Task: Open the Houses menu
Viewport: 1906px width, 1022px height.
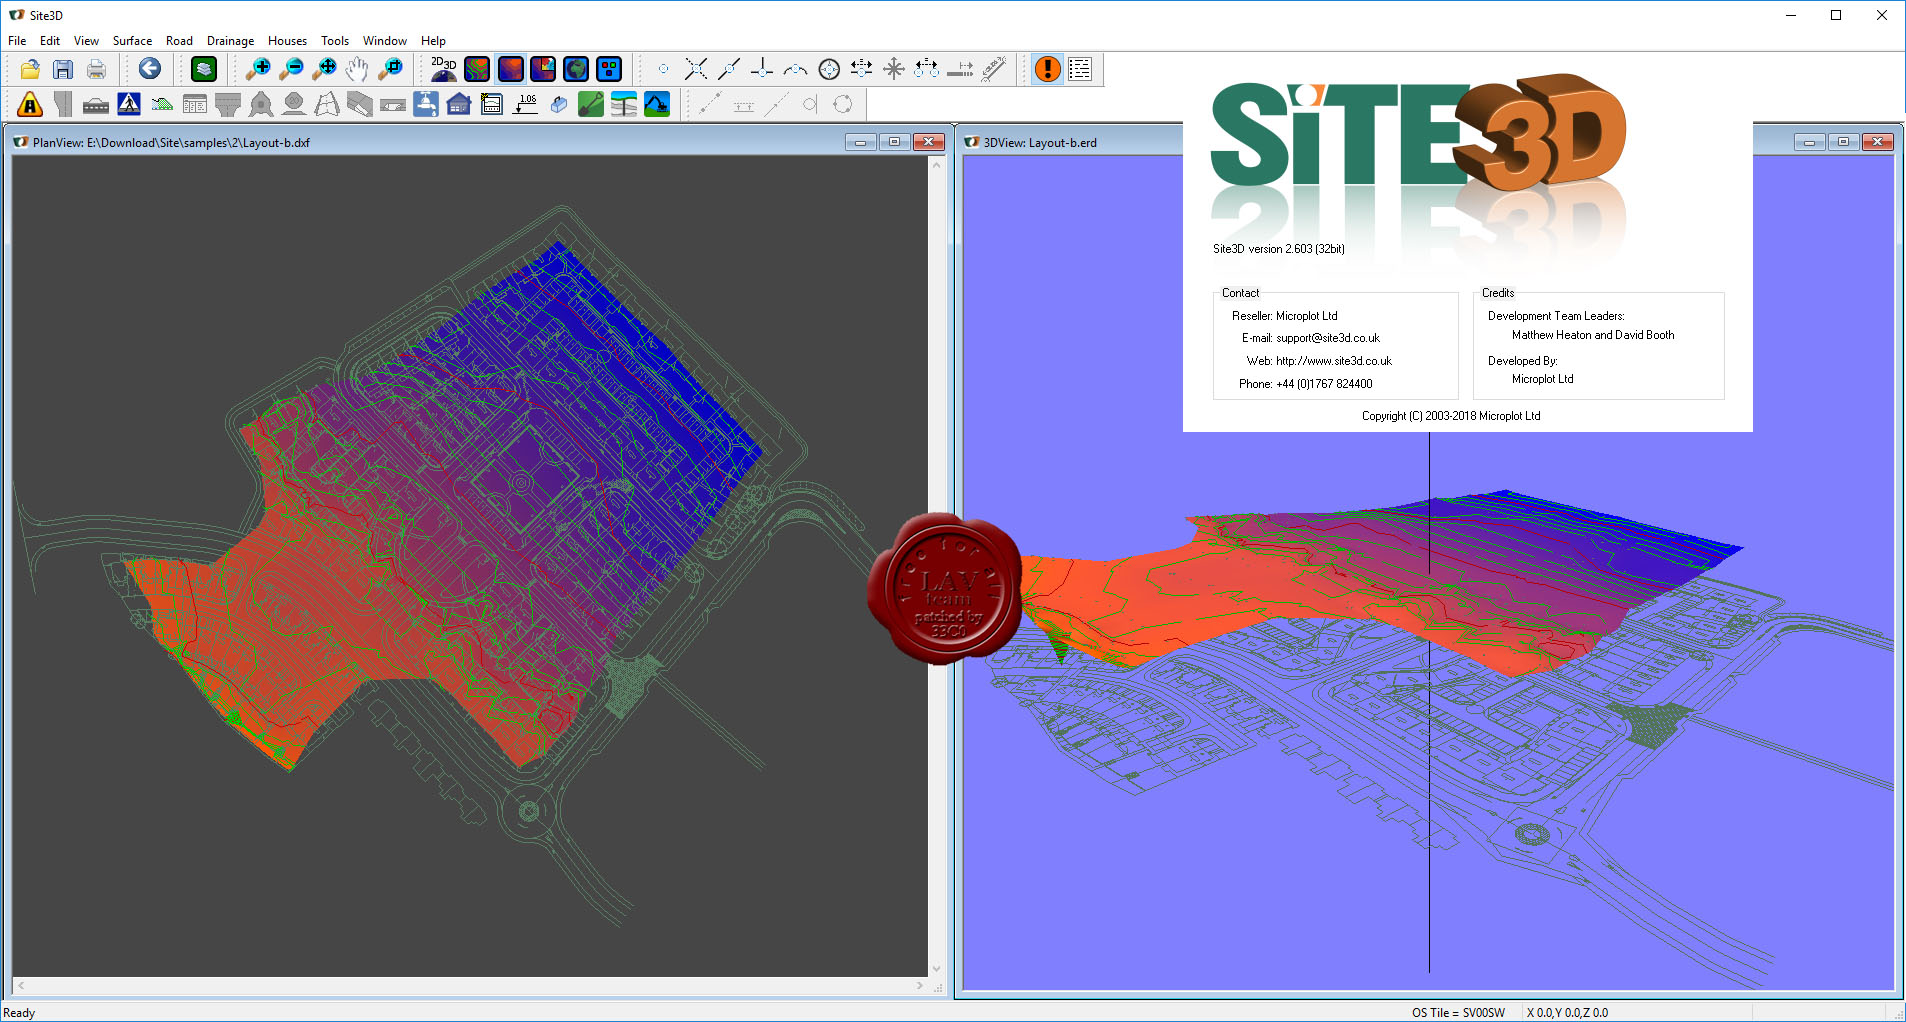Action: click(287, 41)
